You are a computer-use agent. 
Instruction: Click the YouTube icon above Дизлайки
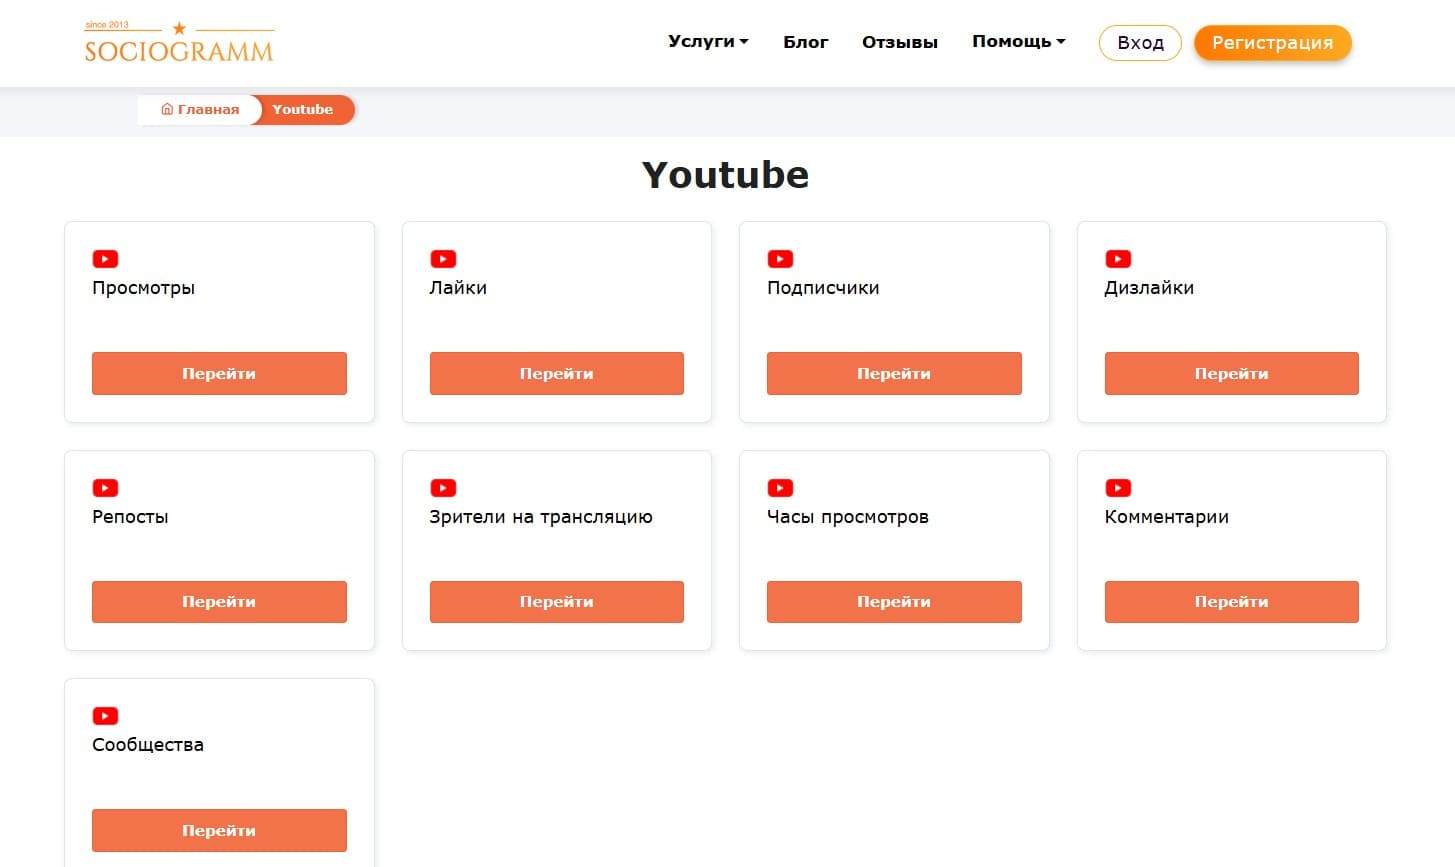[1118, 259]
